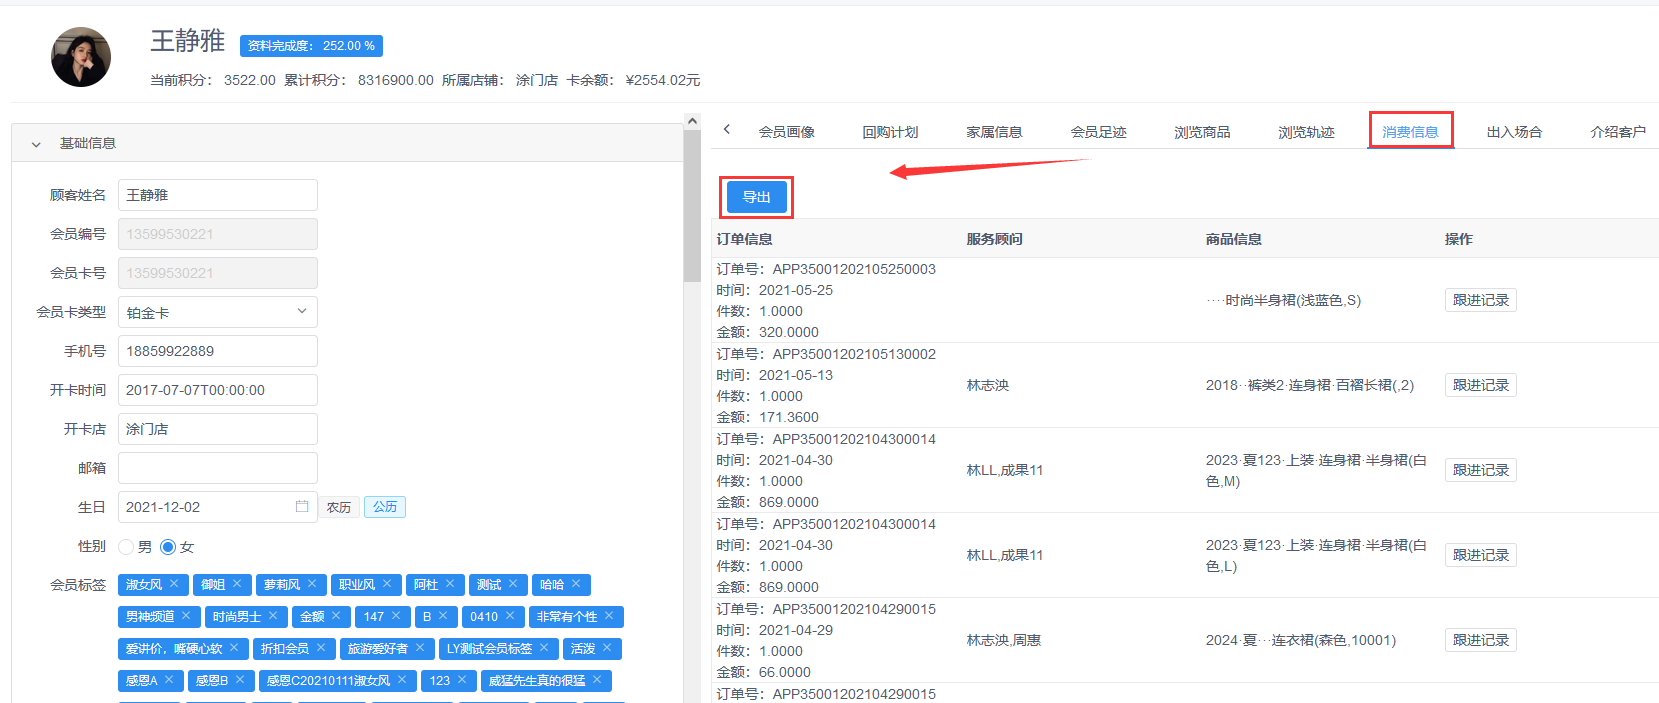
Task: Click the 顾客姓名 input field
Action: [x=218, y=195]
